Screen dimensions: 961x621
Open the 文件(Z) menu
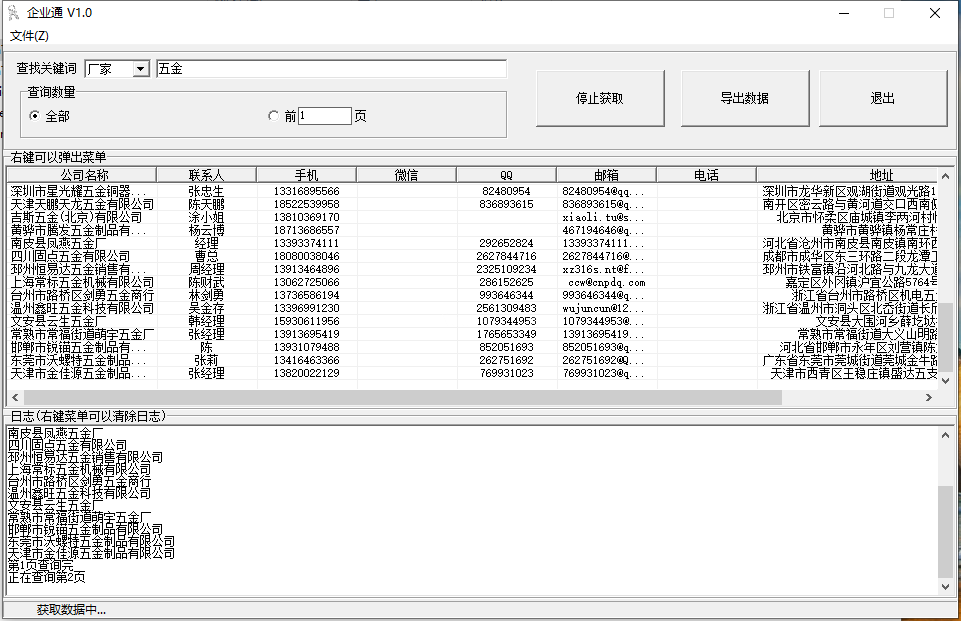29,36
